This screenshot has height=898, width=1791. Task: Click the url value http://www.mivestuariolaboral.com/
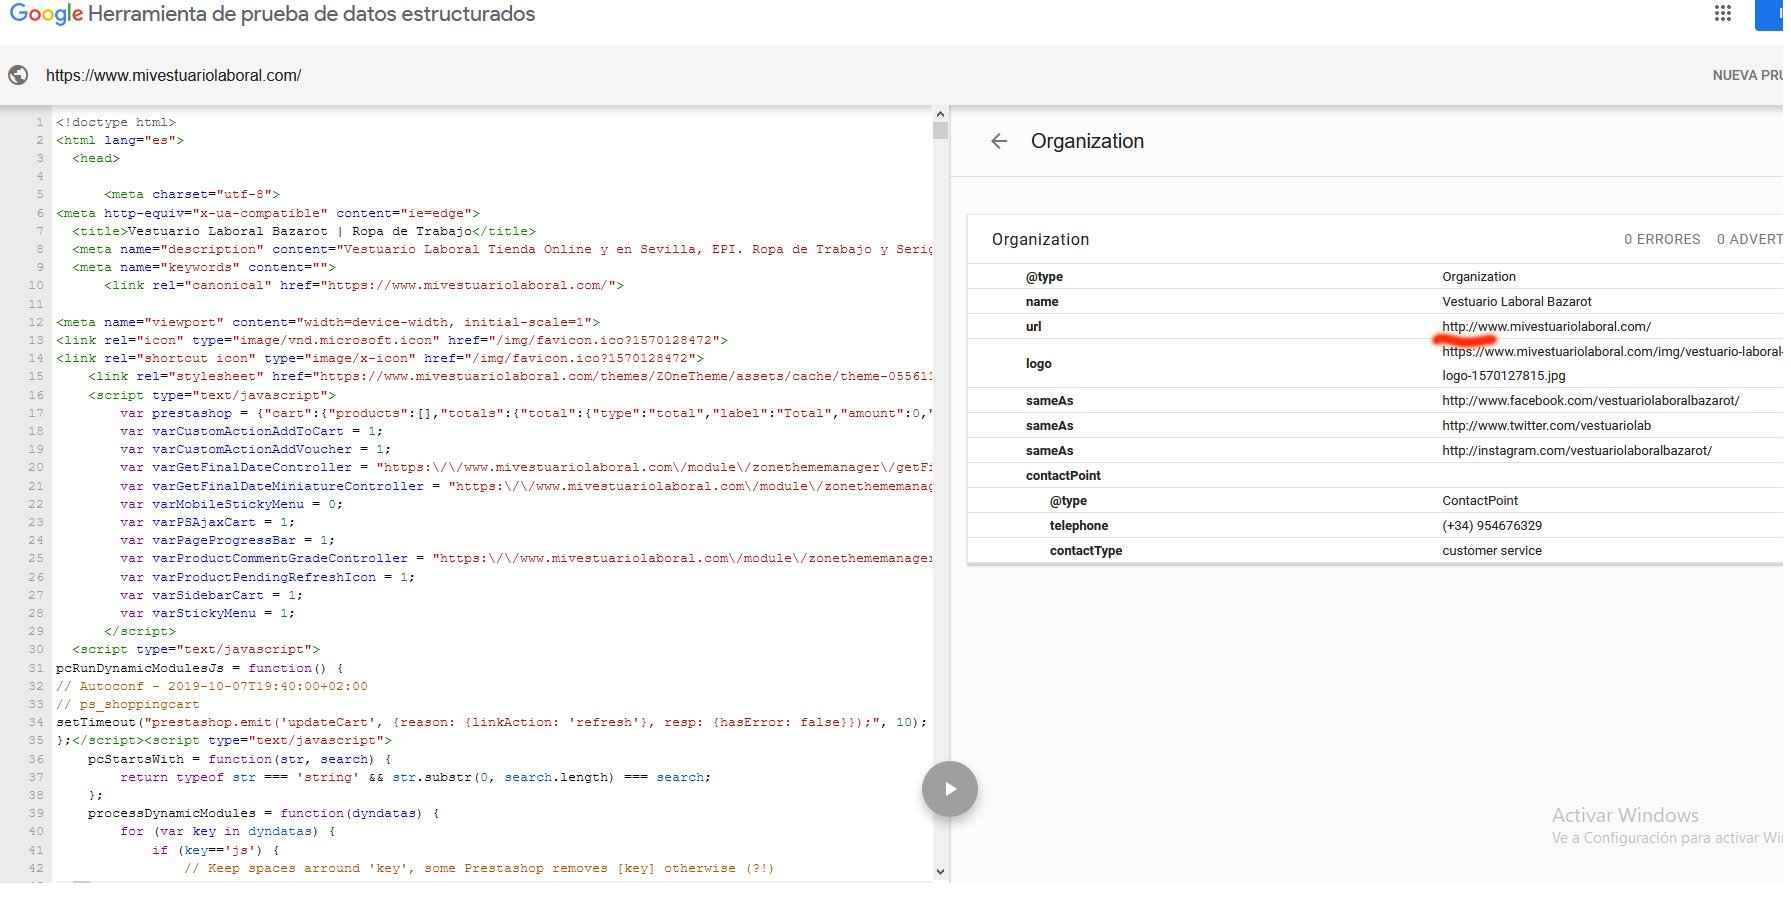1546,326
